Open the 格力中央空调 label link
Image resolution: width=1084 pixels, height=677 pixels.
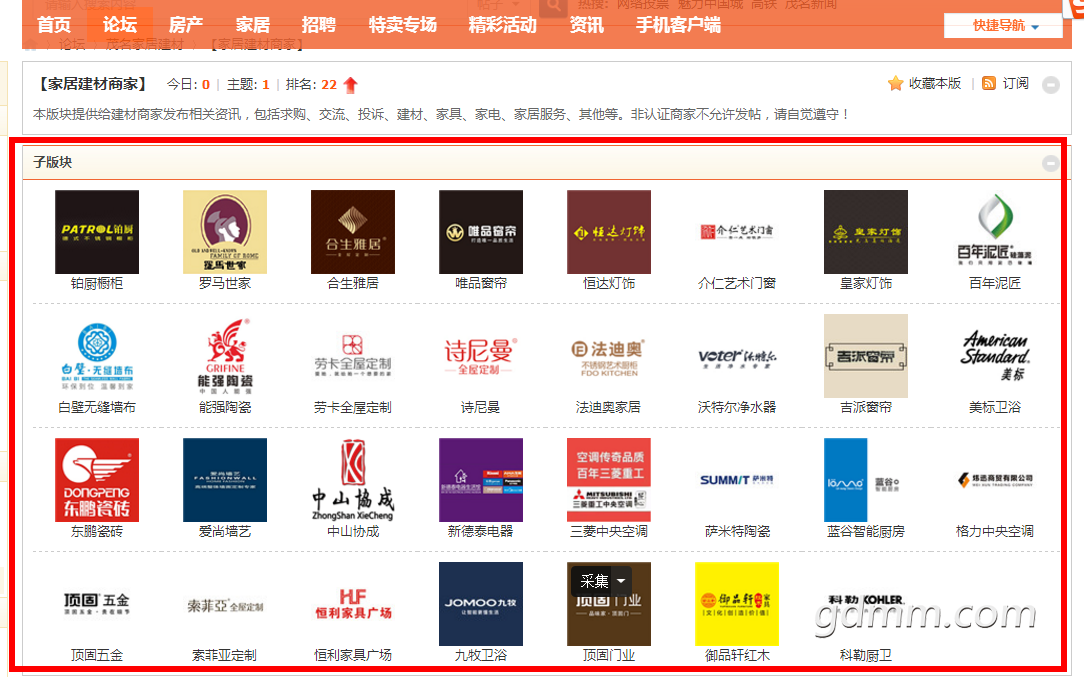click(x=994, y=531)
